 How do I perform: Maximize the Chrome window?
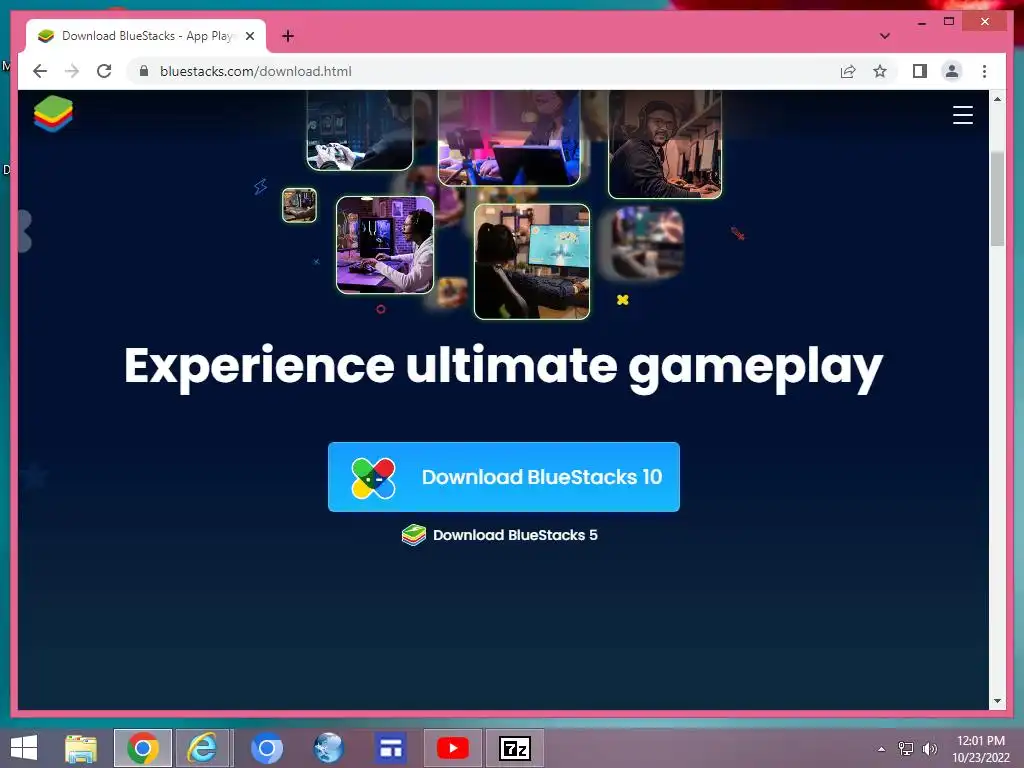(949, 22)
